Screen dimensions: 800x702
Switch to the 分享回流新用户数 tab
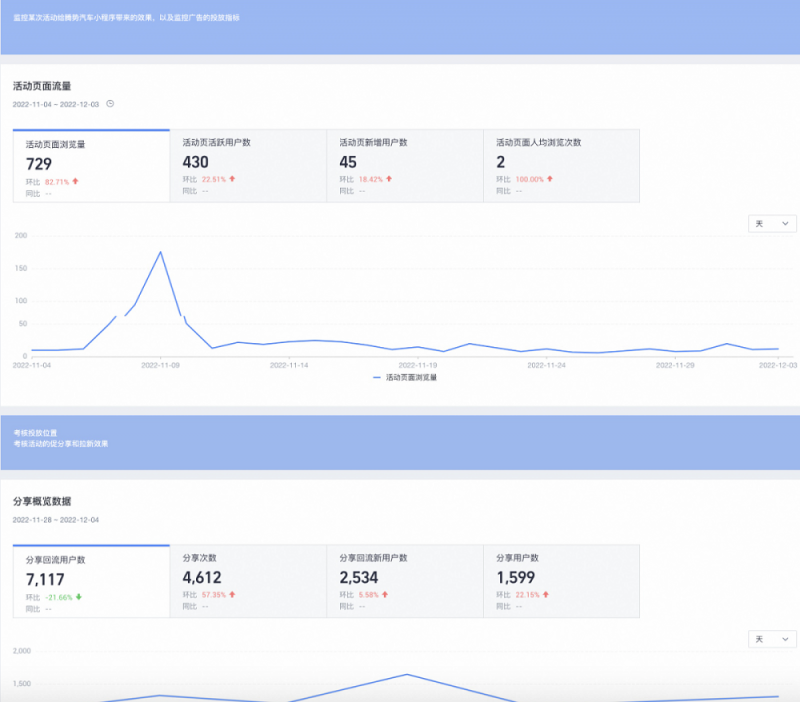pyautogui.click(x=404, y=581)
